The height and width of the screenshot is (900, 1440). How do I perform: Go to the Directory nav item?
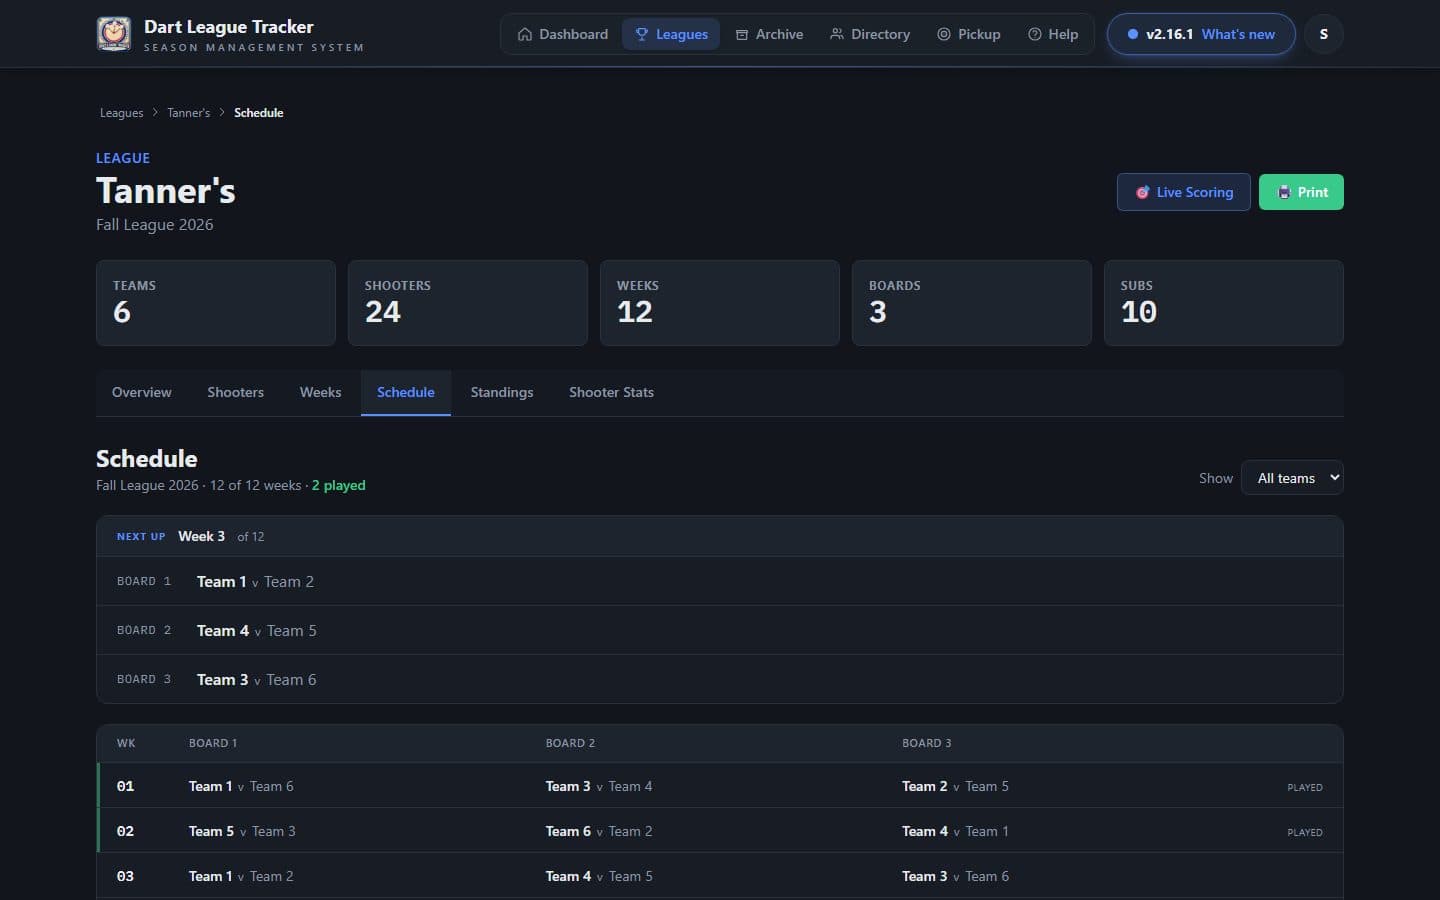870,34
